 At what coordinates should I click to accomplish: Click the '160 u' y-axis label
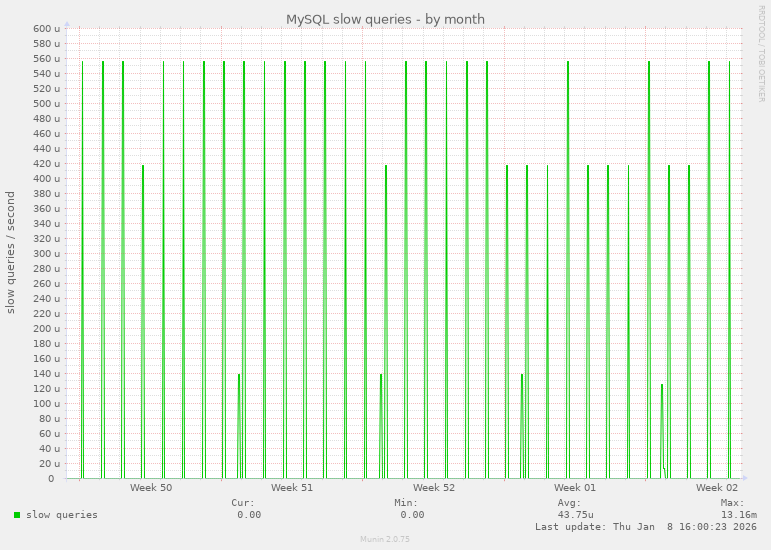47,358
